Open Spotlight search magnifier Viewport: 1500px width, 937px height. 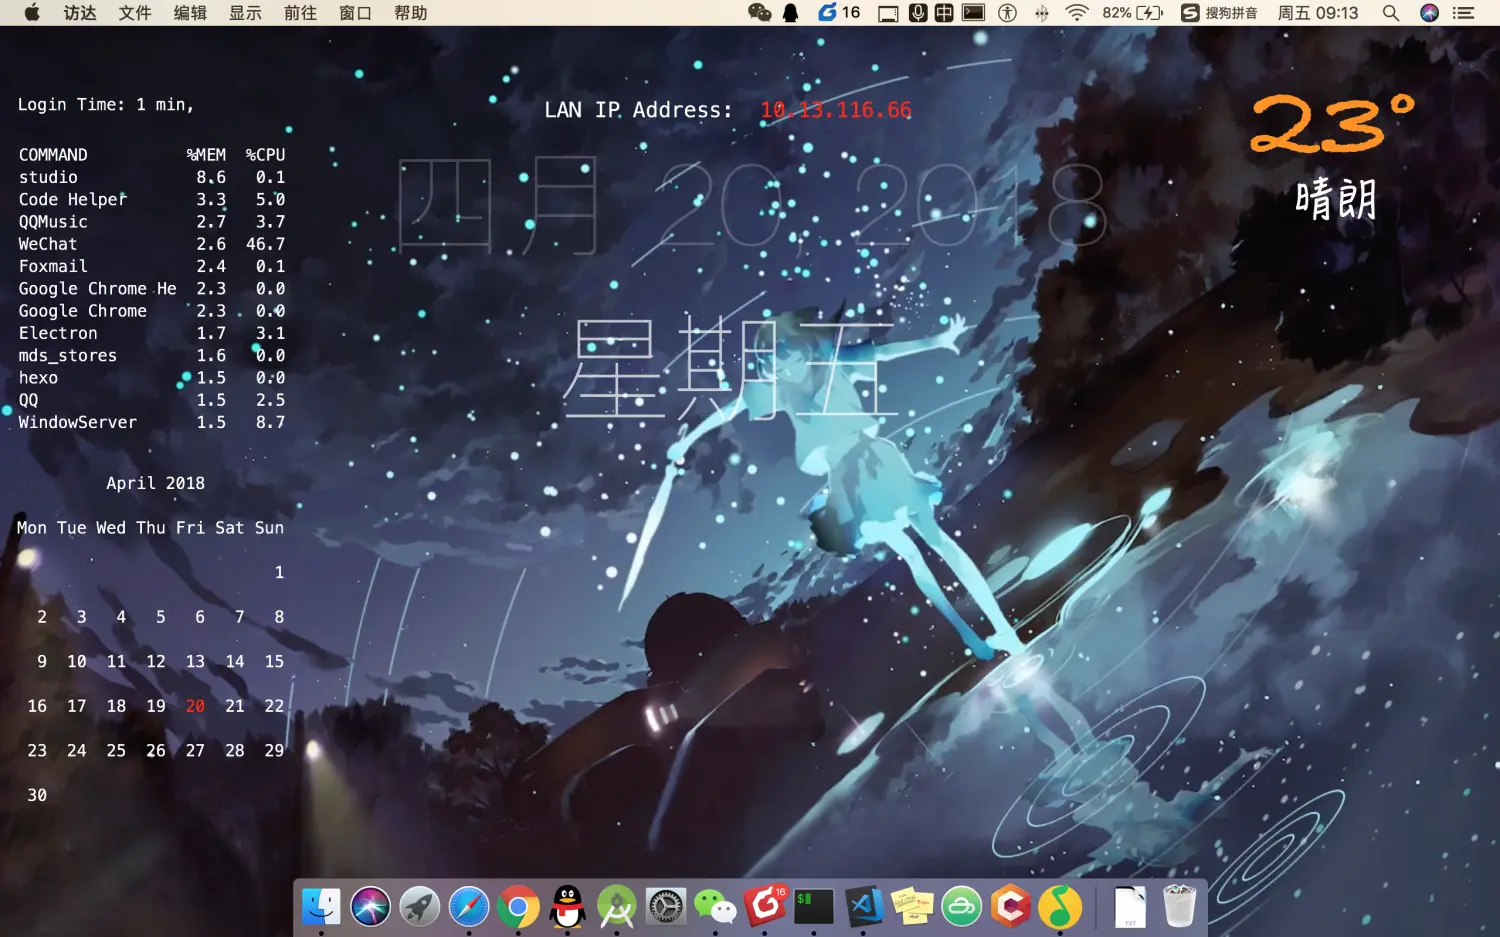(x=1390, y=13)
